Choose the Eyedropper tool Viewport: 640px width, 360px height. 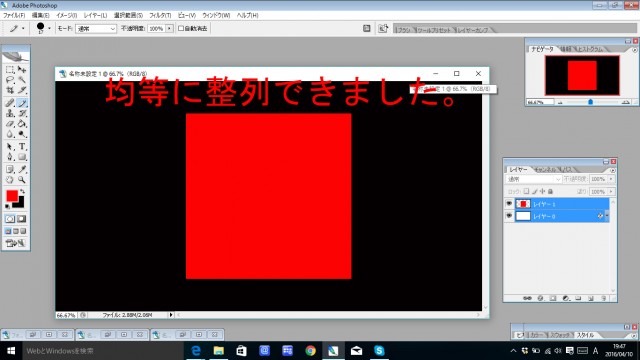(x=22, y=169)
